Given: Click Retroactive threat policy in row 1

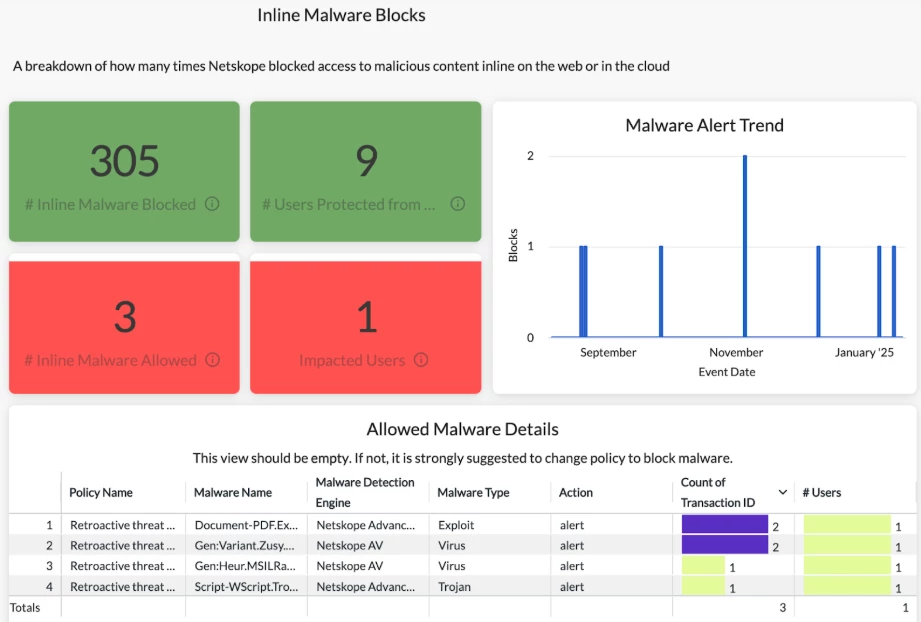Looking at the screenshot, I should pyautogui.click(x=122, y=525).
